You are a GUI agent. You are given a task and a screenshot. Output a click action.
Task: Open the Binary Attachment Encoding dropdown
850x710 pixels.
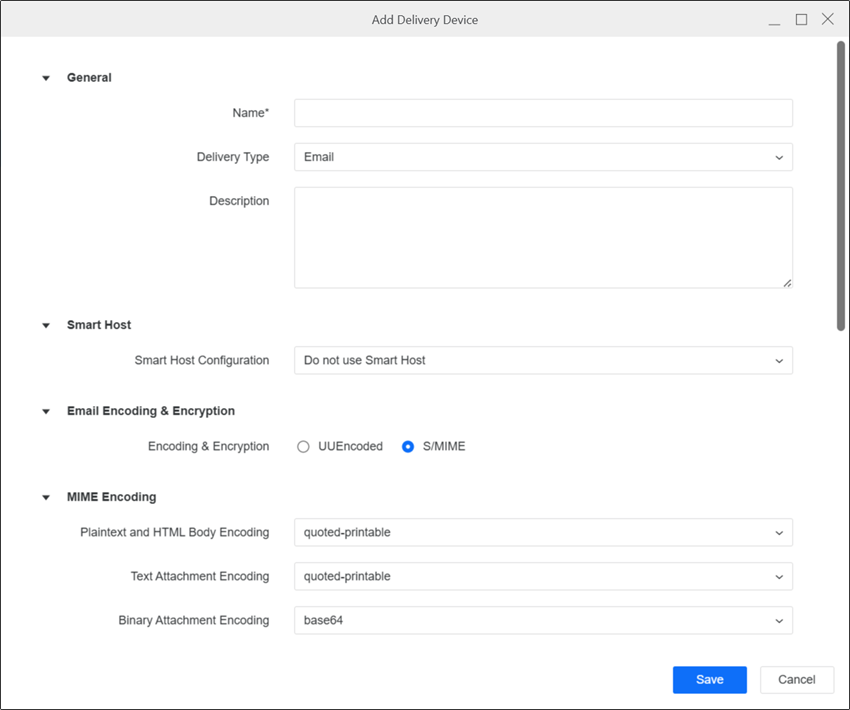pos(543,620)
